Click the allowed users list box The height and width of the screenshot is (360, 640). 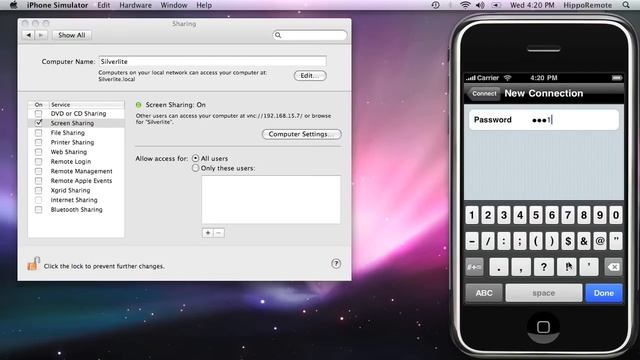point(271,200)
